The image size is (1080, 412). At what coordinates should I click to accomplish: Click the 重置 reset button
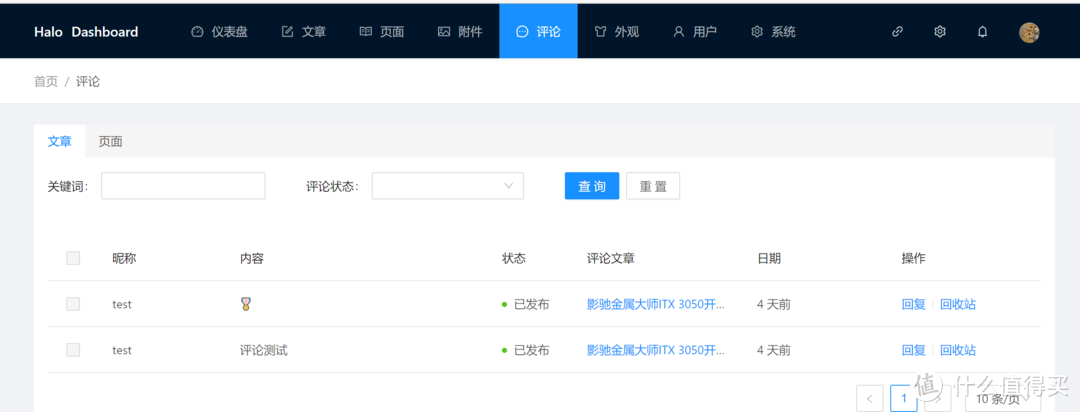click(x=653, y=186)
